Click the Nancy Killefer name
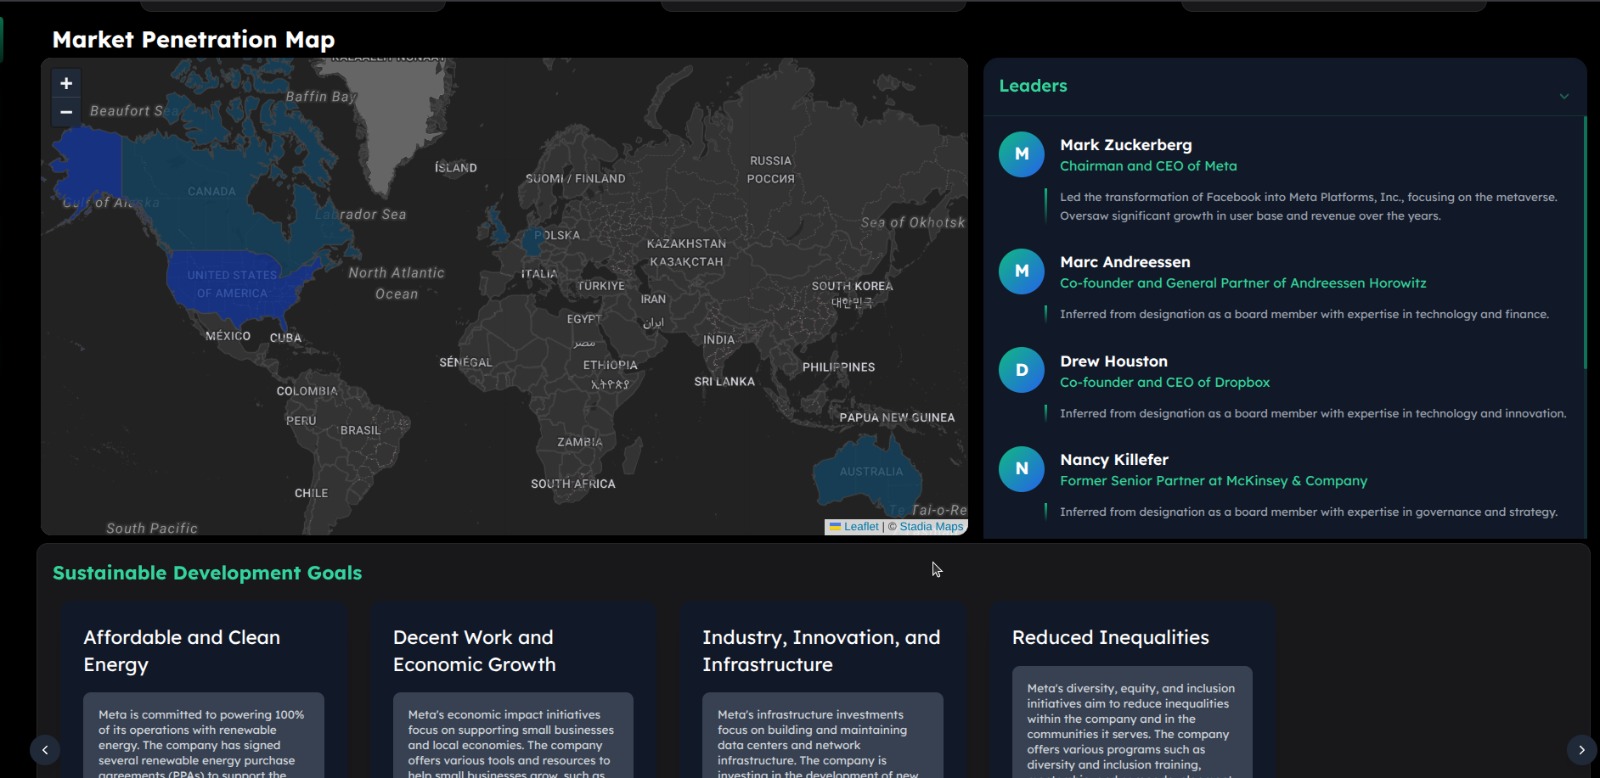 [1114, 460]
